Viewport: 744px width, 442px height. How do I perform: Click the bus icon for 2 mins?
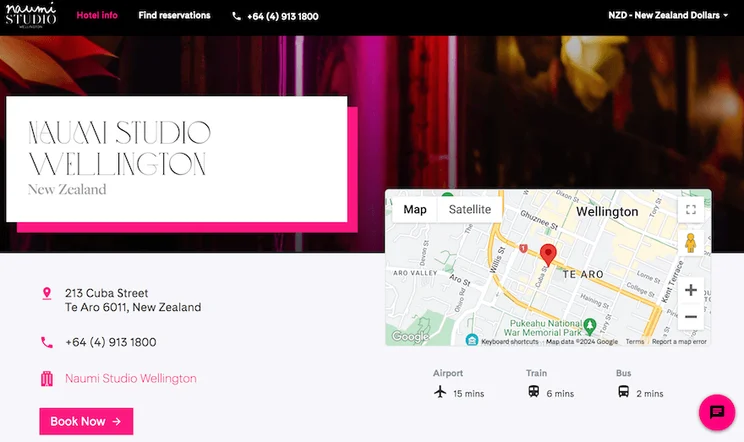[x=623, y=392]
